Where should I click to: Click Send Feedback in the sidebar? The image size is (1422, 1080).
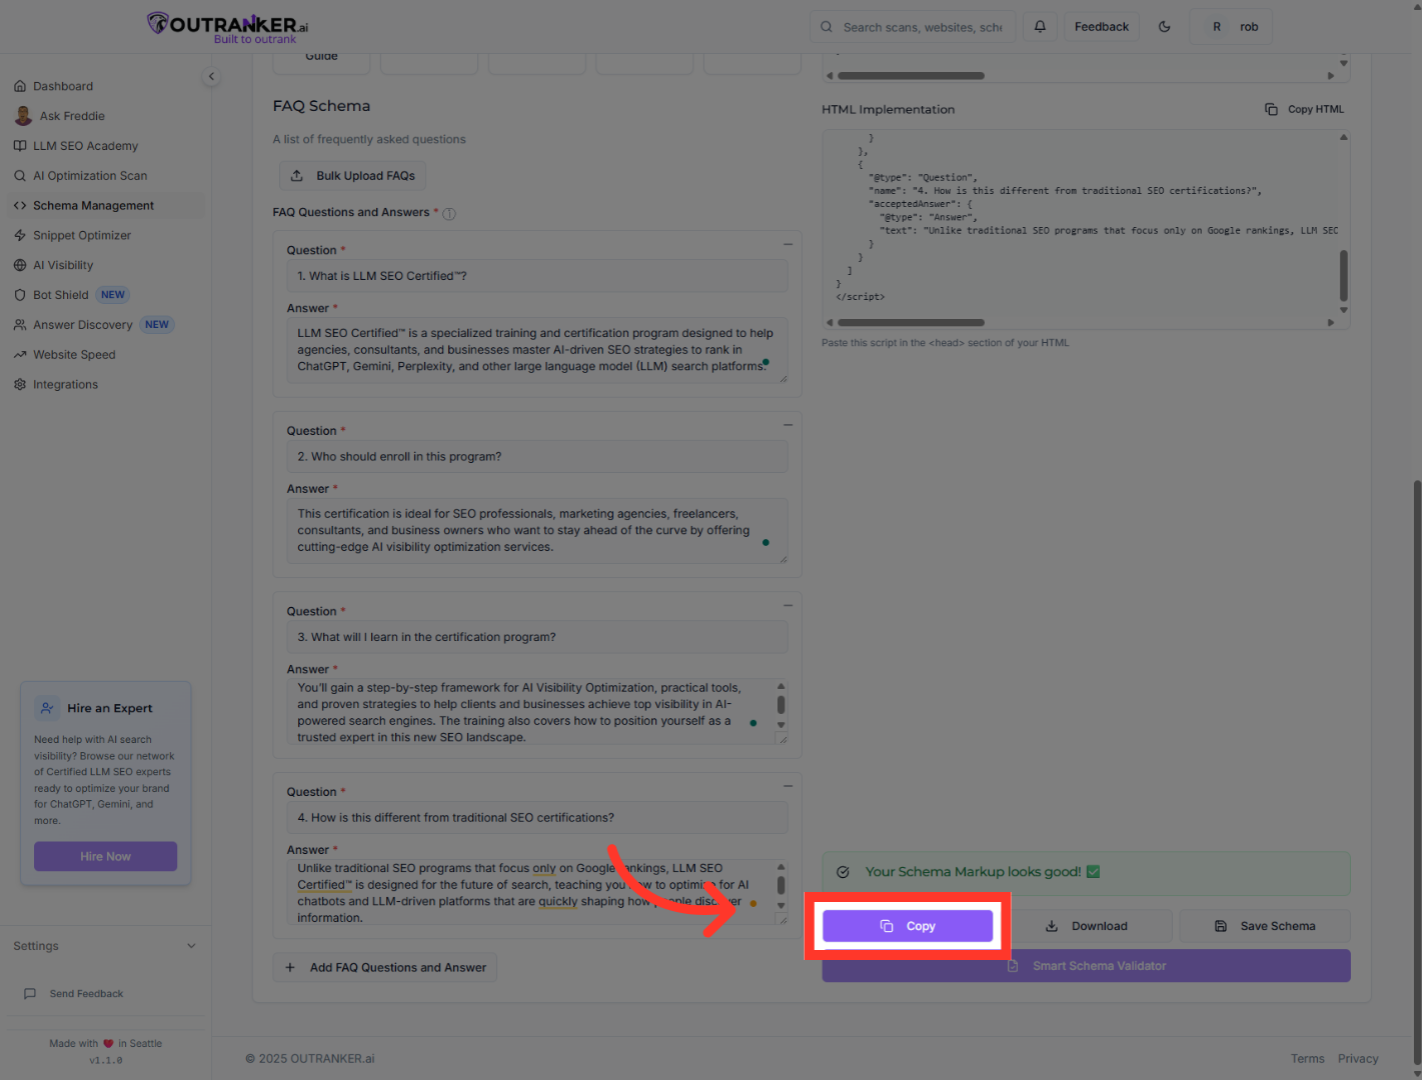pyautogui.click(x=86, y=994)
